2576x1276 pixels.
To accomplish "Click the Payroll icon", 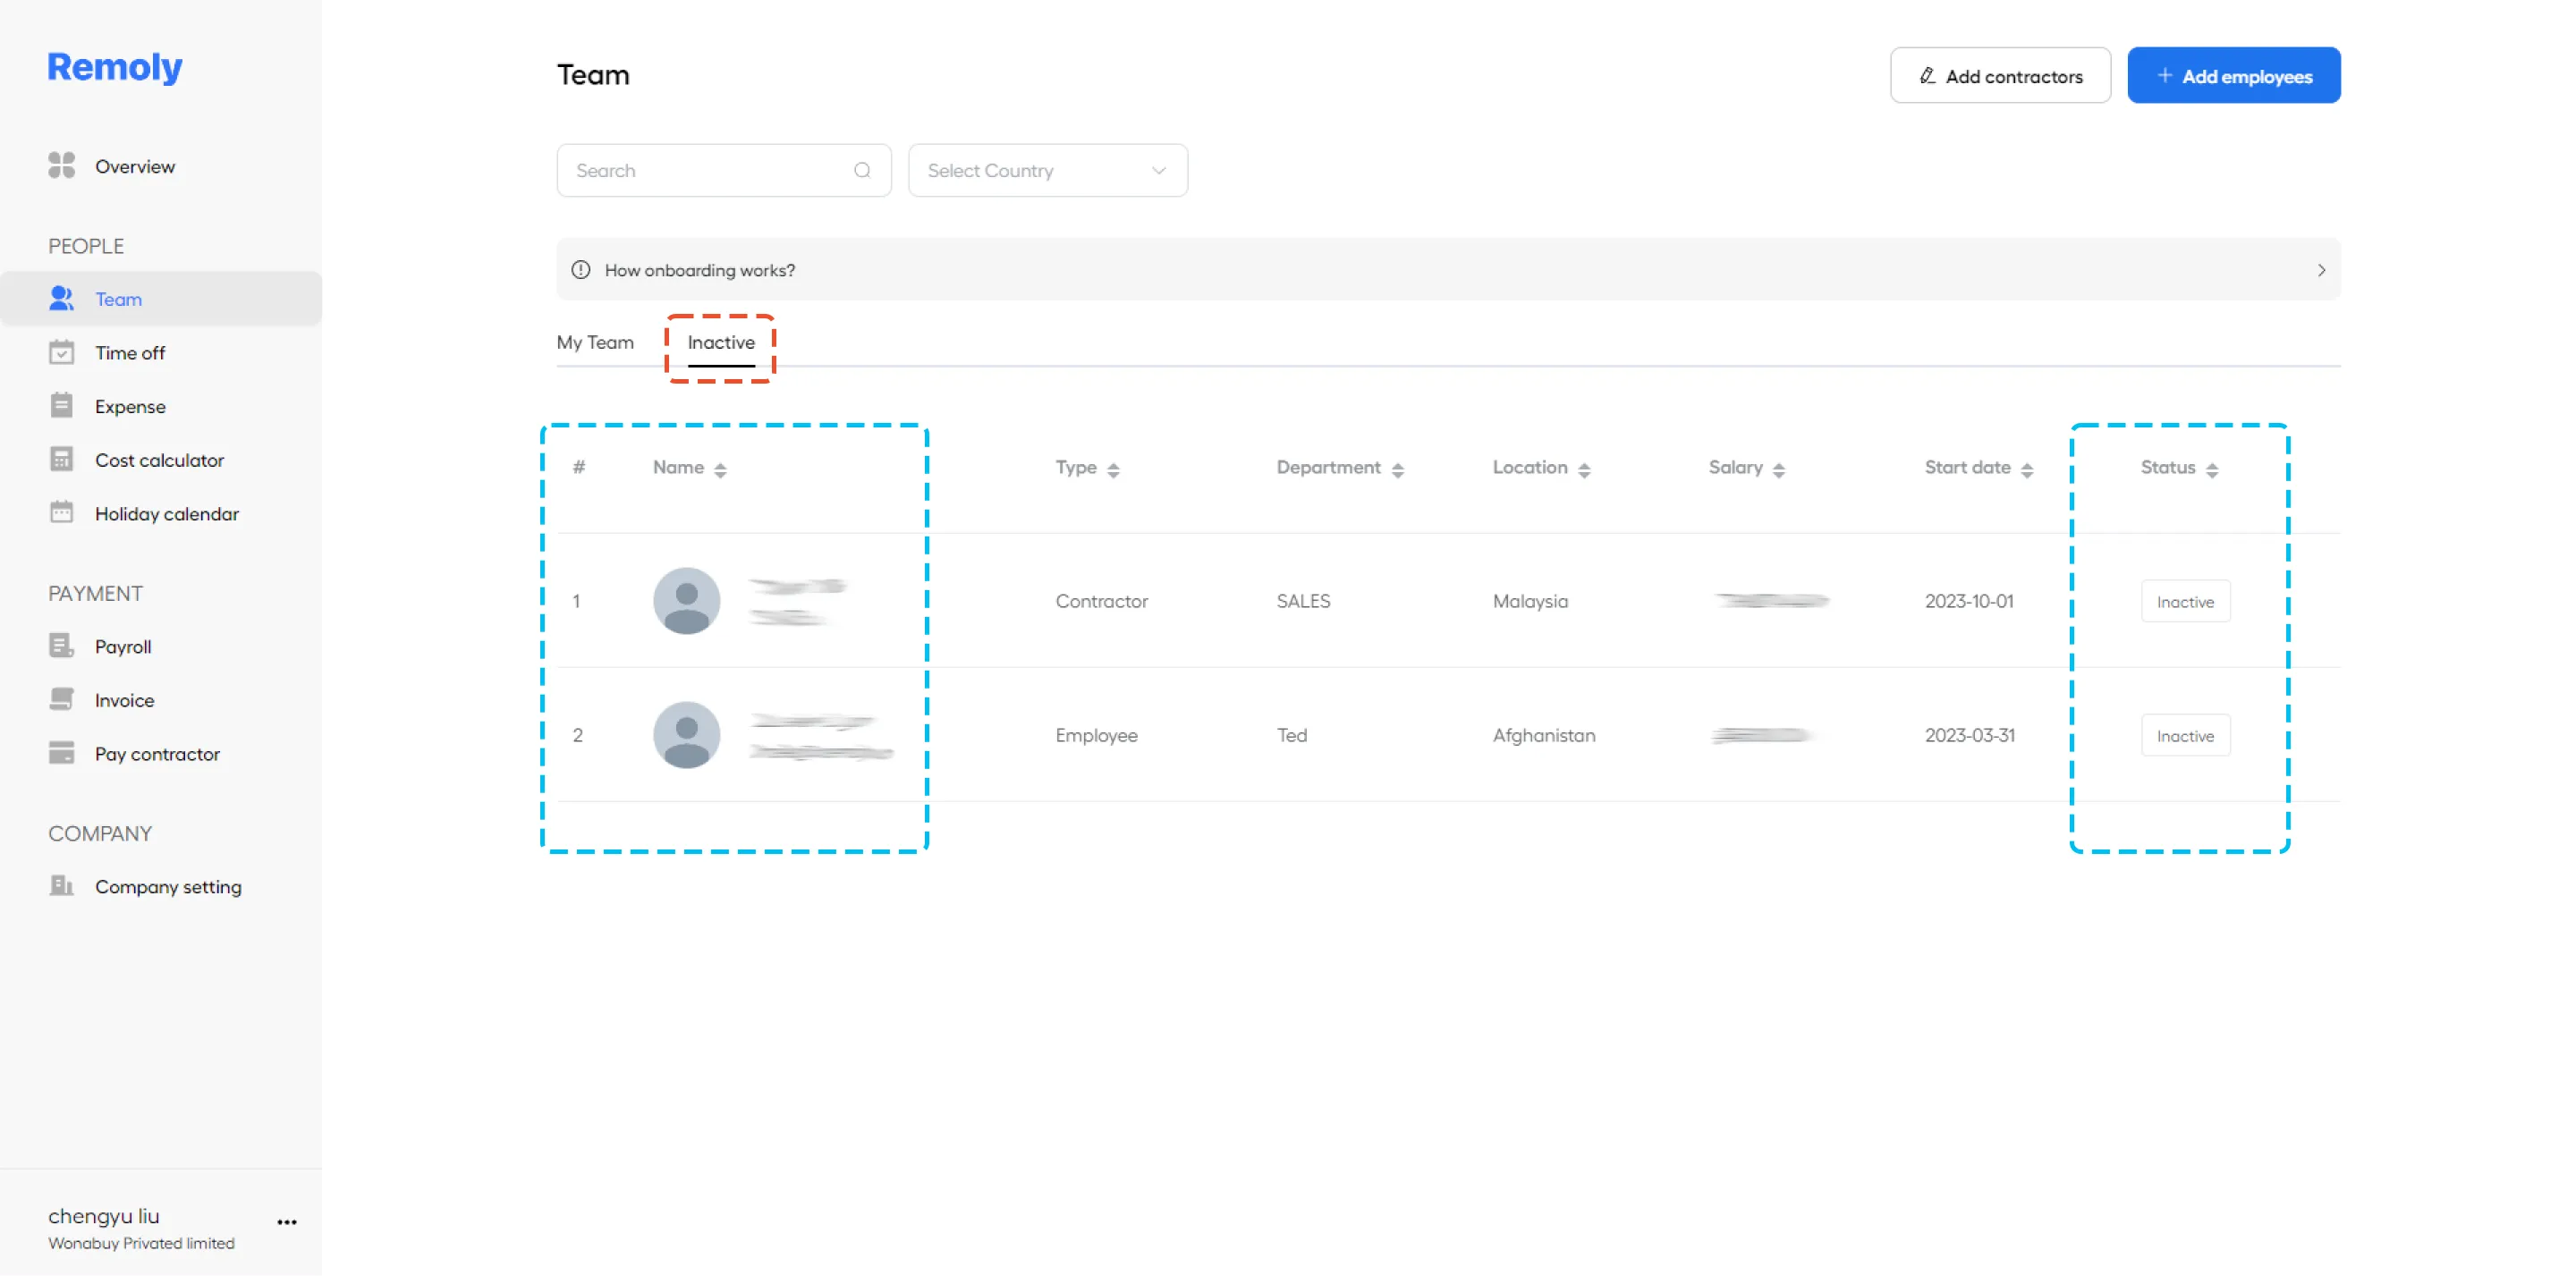I will [62, 646].
